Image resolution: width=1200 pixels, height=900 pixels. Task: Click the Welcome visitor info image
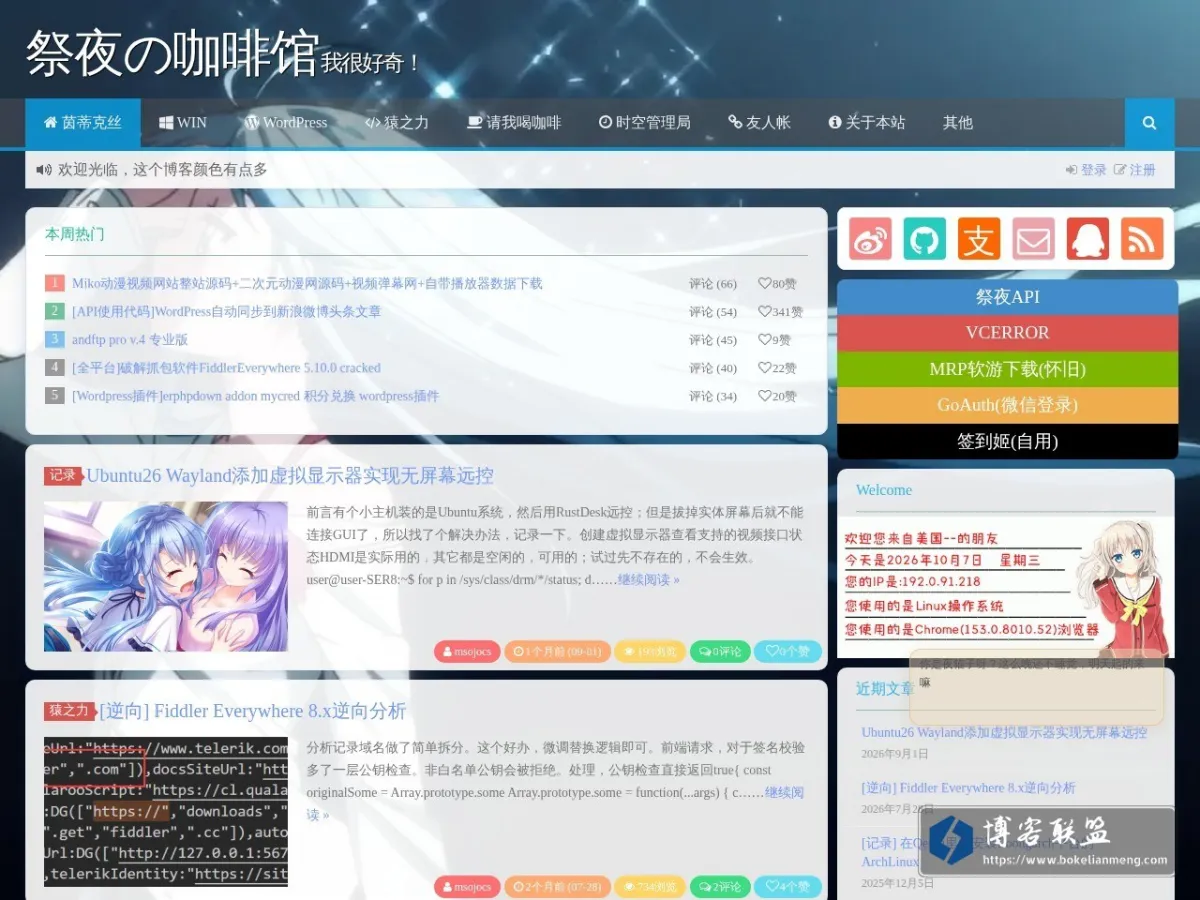coord(1006,587)
